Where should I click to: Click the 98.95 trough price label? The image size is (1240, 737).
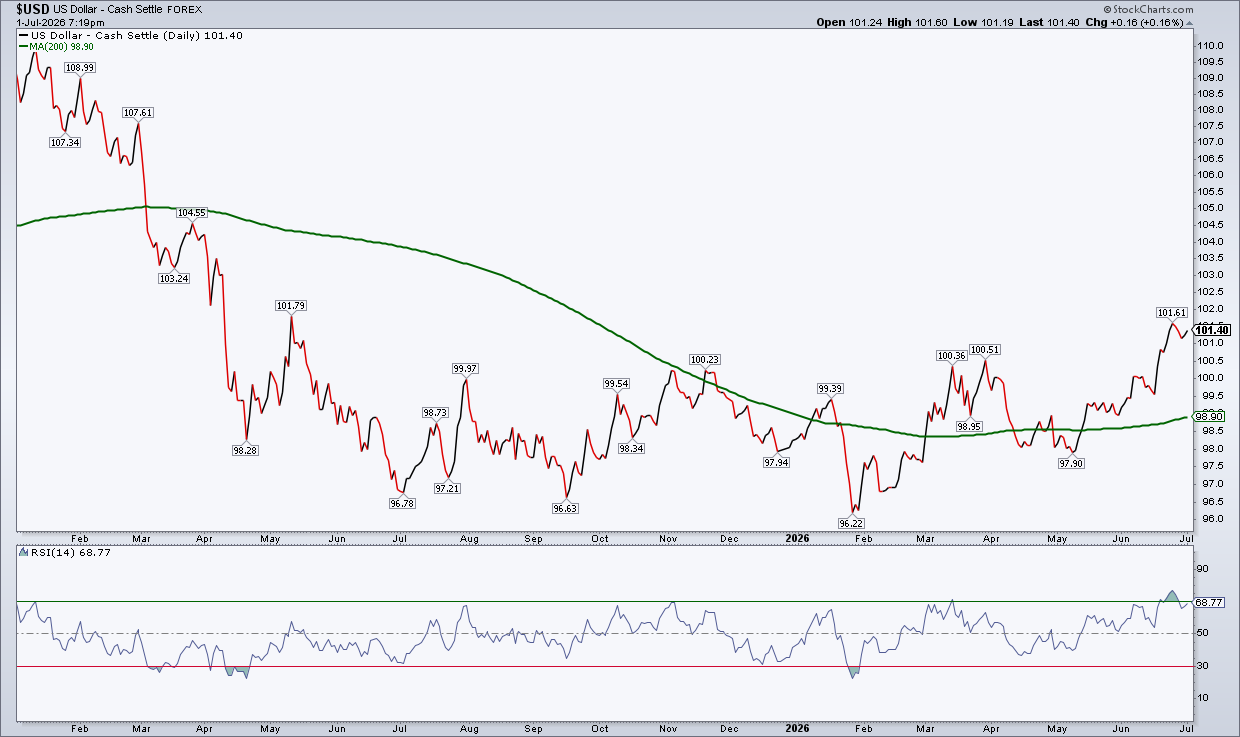969,427
